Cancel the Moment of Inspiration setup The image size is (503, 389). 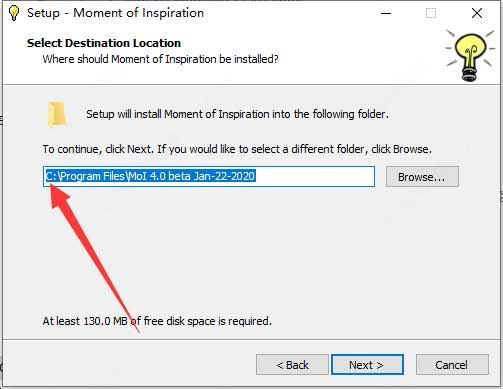452,365
